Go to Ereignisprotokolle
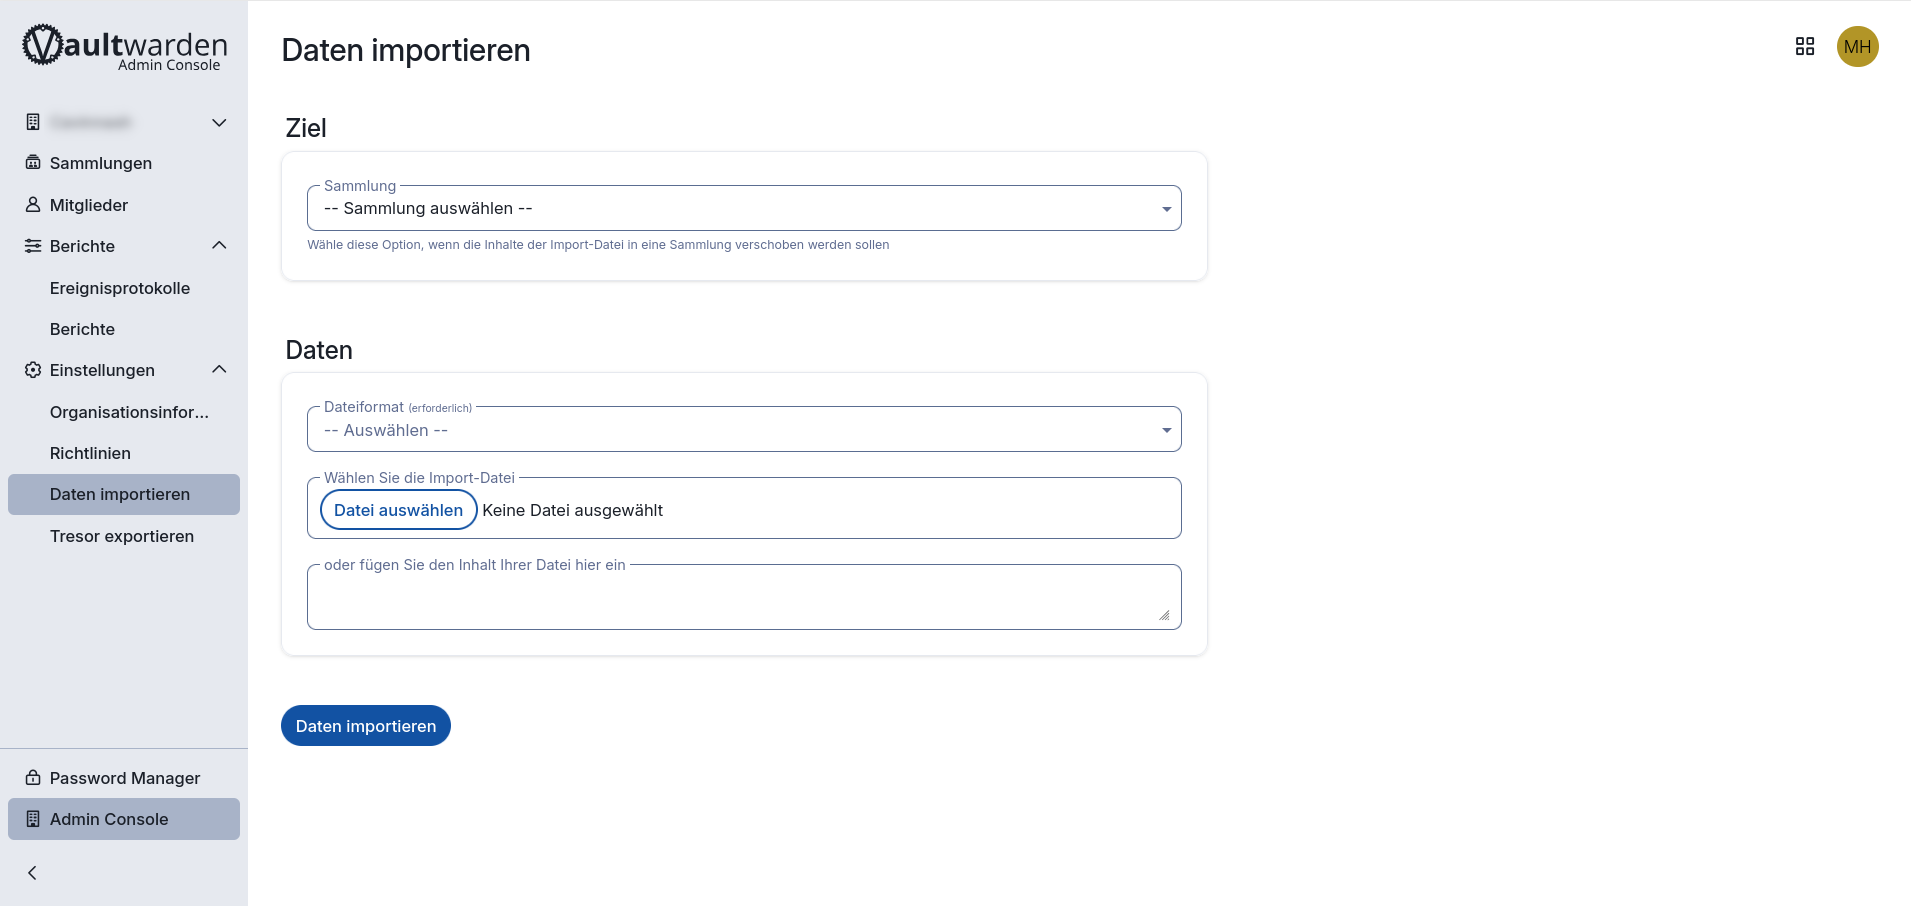 pyautogui.click(x=120, y=288)
